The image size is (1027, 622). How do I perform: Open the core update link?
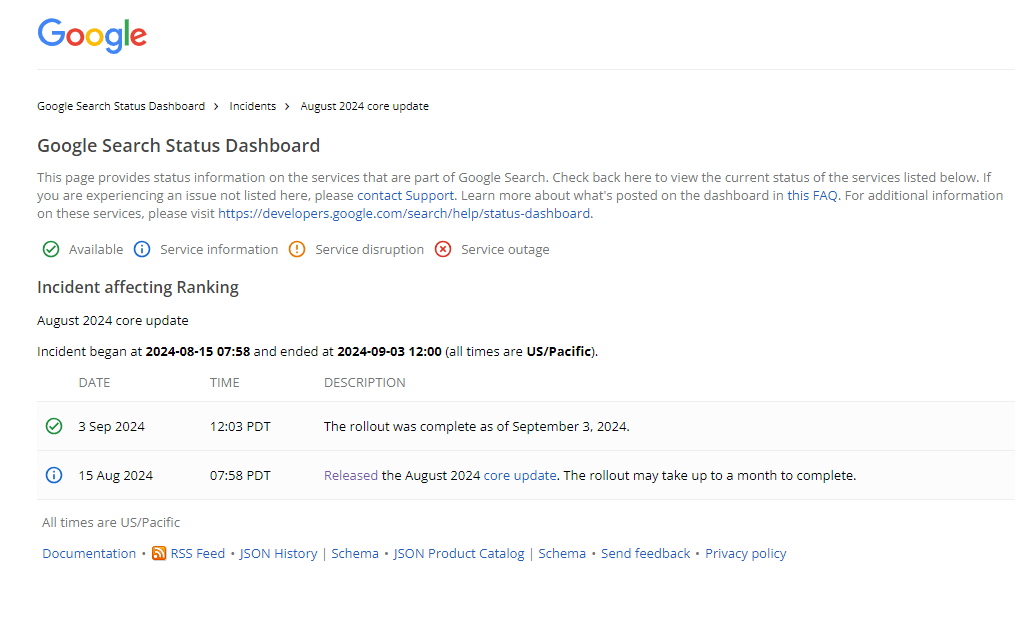520,475
